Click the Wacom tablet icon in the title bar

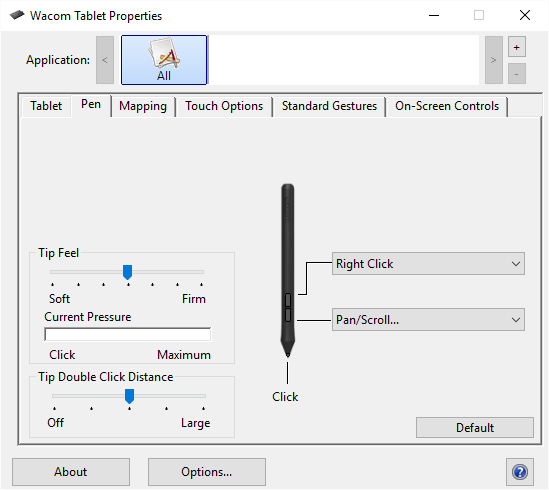coord(17,15)
